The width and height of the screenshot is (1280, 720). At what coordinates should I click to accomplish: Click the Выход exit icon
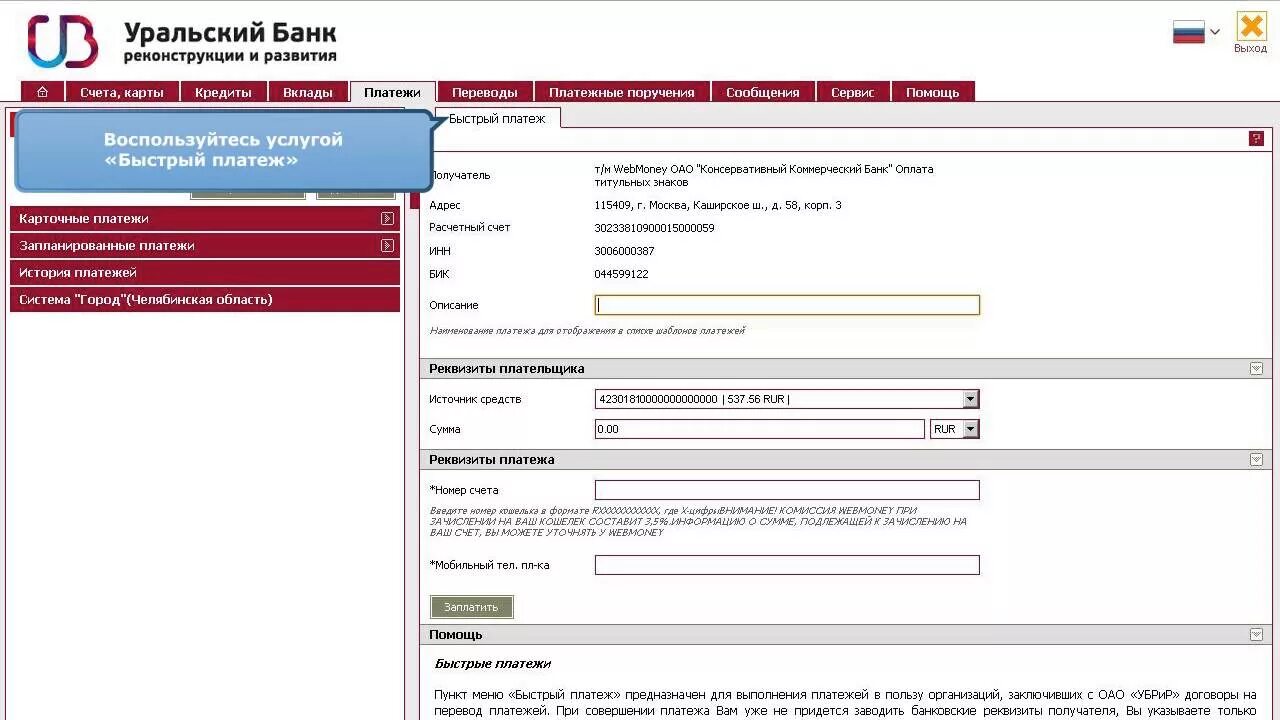[1250, 33]
